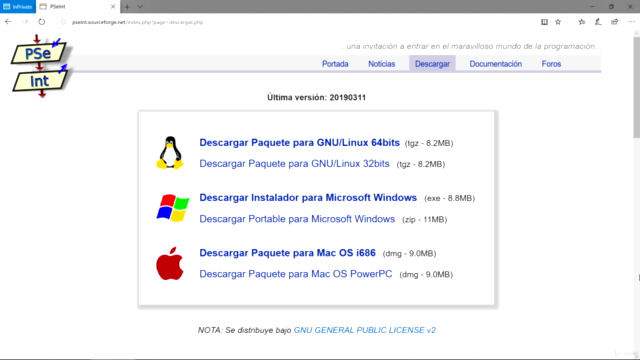This screenshot has width=640, height=360.
Task: Click the Linux Tux penguin icon
Action: click(170, 153)
